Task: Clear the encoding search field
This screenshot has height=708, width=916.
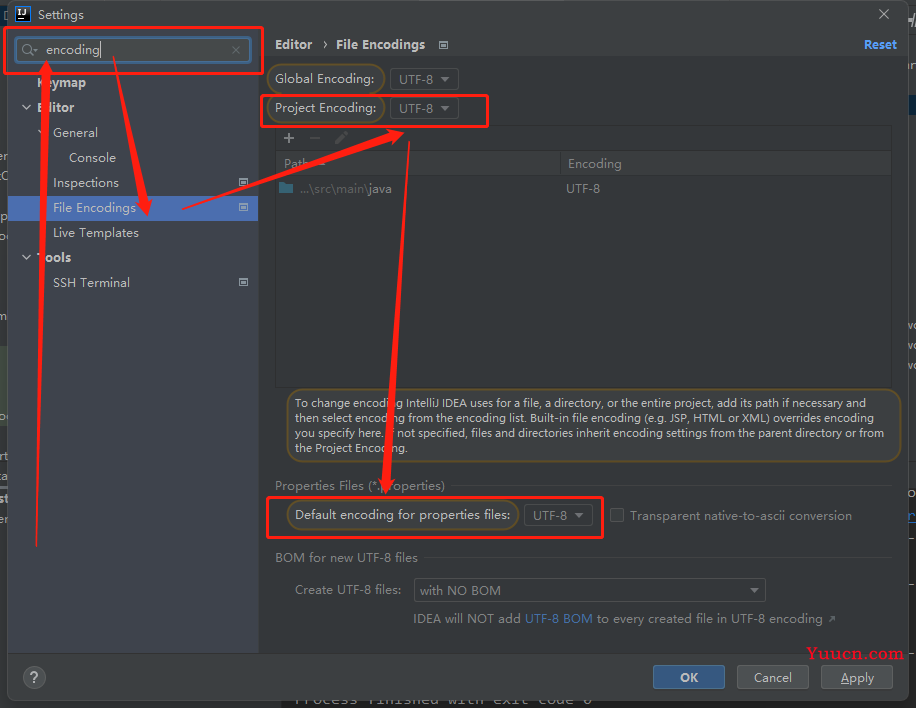Action: pyautogui.click(x=236, y=50)
